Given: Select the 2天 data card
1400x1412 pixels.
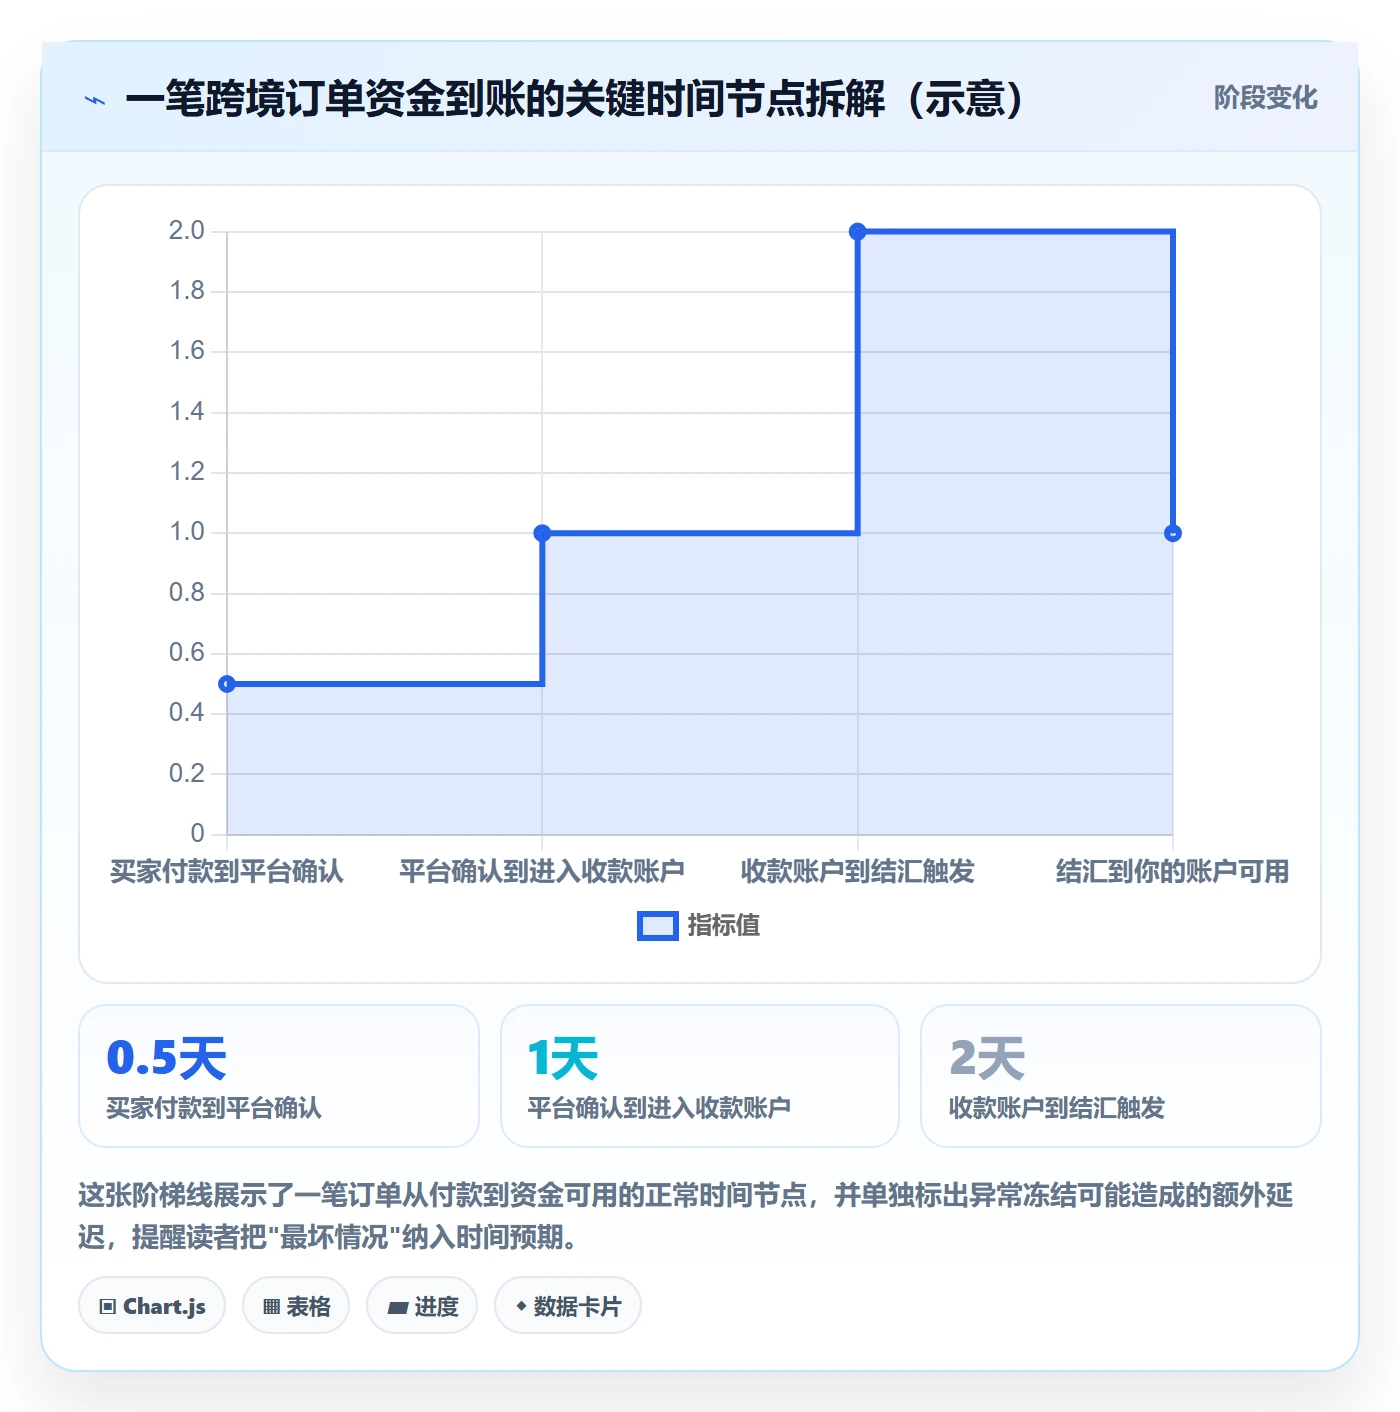Looking at the screenshot, I should click(1121, 1076).
